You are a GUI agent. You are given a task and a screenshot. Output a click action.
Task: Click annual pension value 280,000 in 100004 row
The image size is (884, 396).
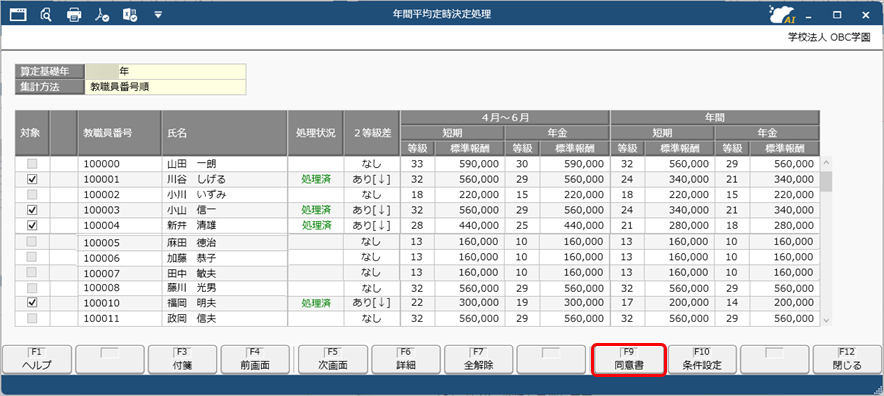(x=785, y=225)
